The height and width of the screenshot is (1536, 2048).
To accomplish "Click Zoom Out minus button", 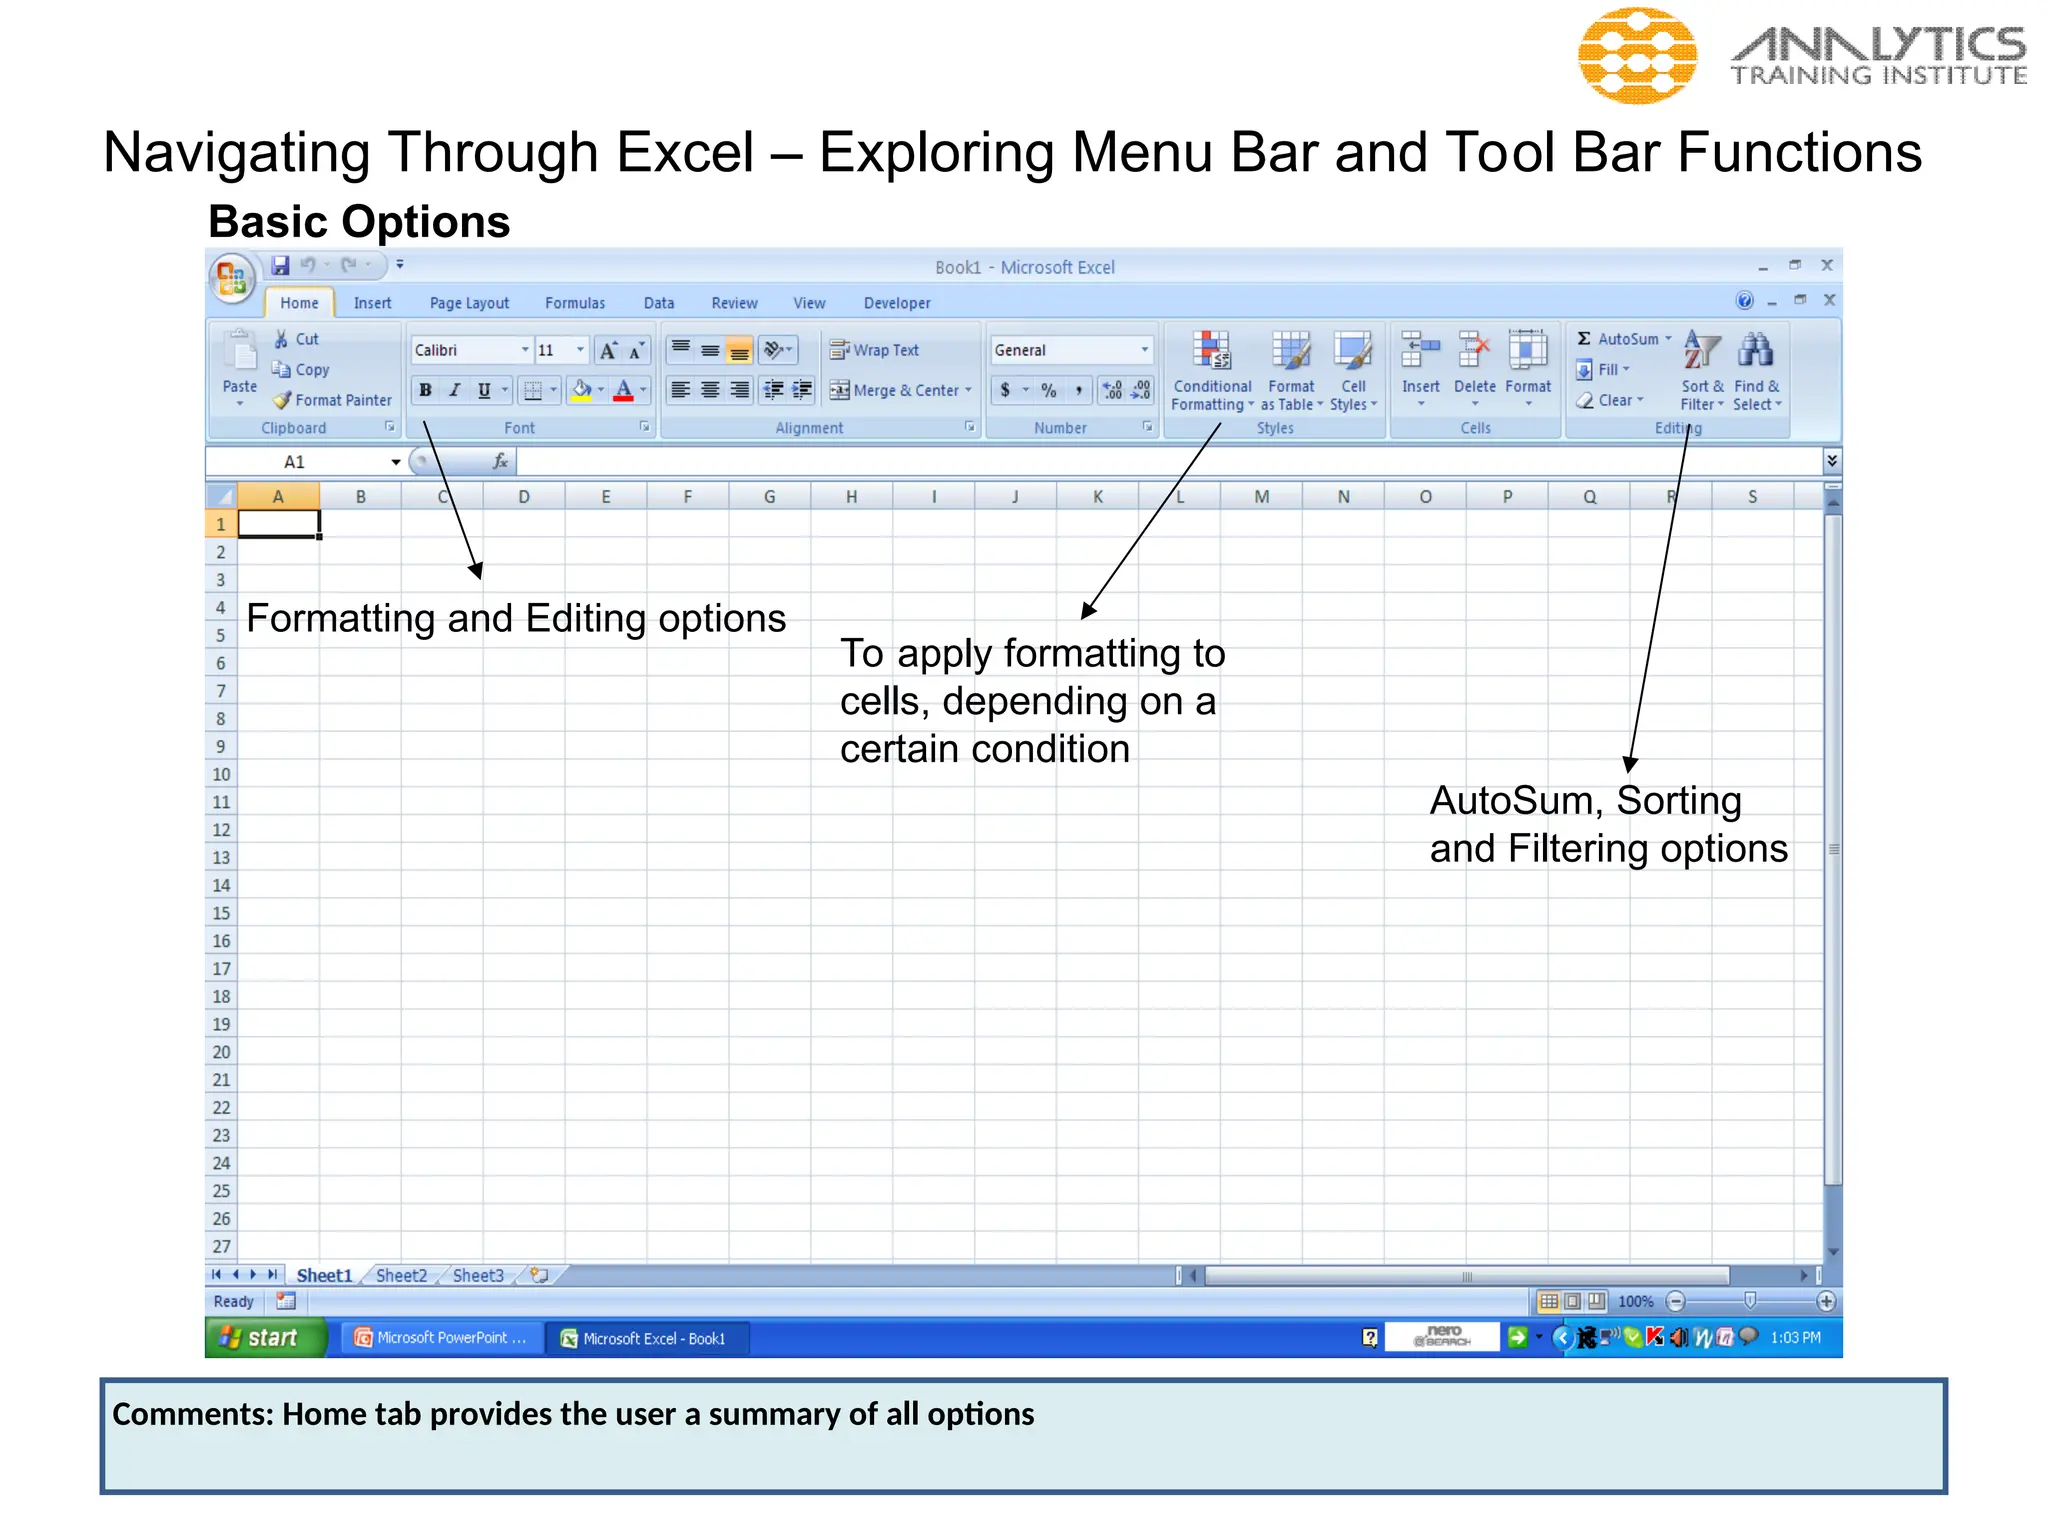I will [x=1676, y=1301].
